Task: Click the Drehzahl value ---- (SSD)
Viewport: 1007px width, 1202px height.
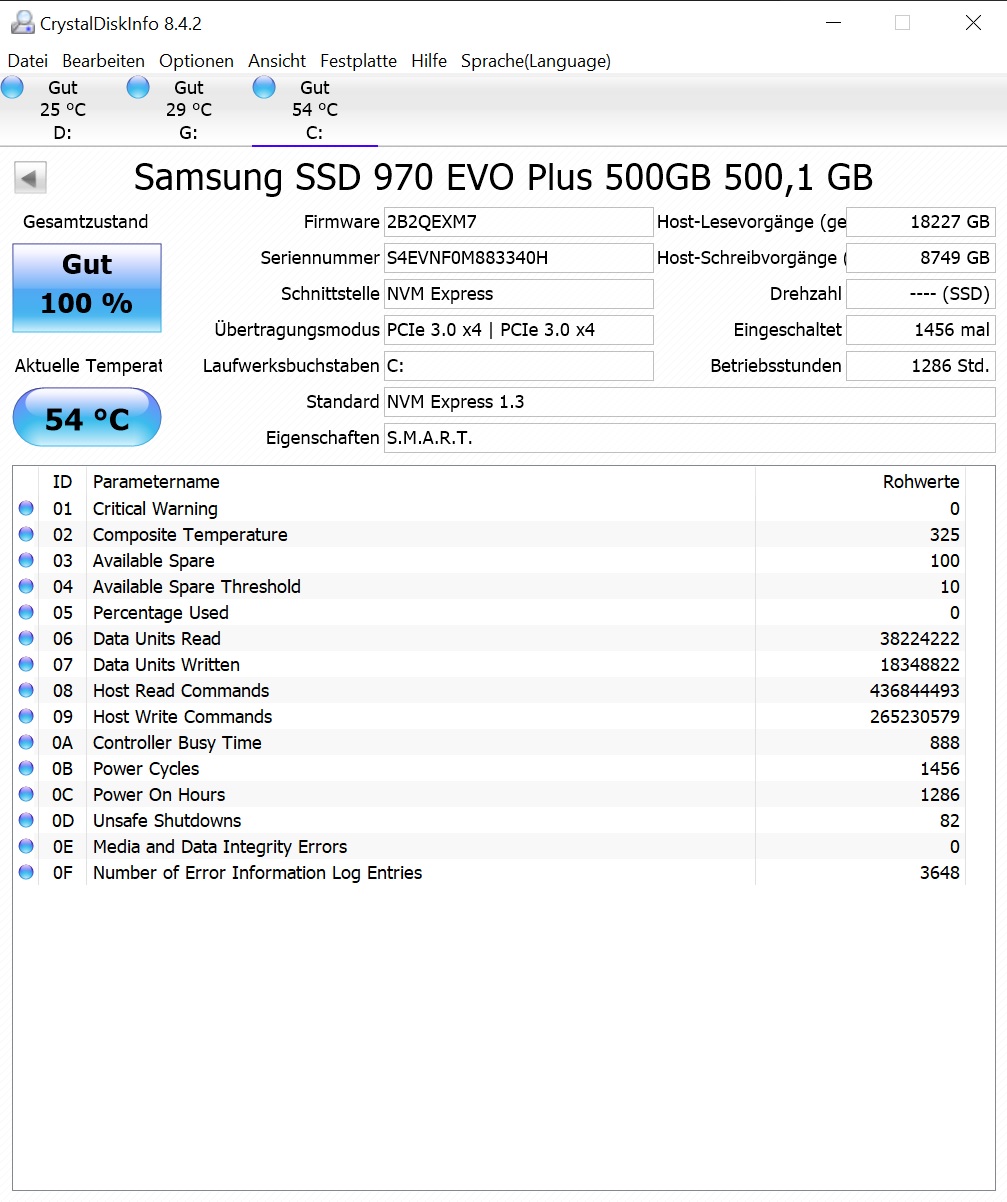Action: [921, 294]
